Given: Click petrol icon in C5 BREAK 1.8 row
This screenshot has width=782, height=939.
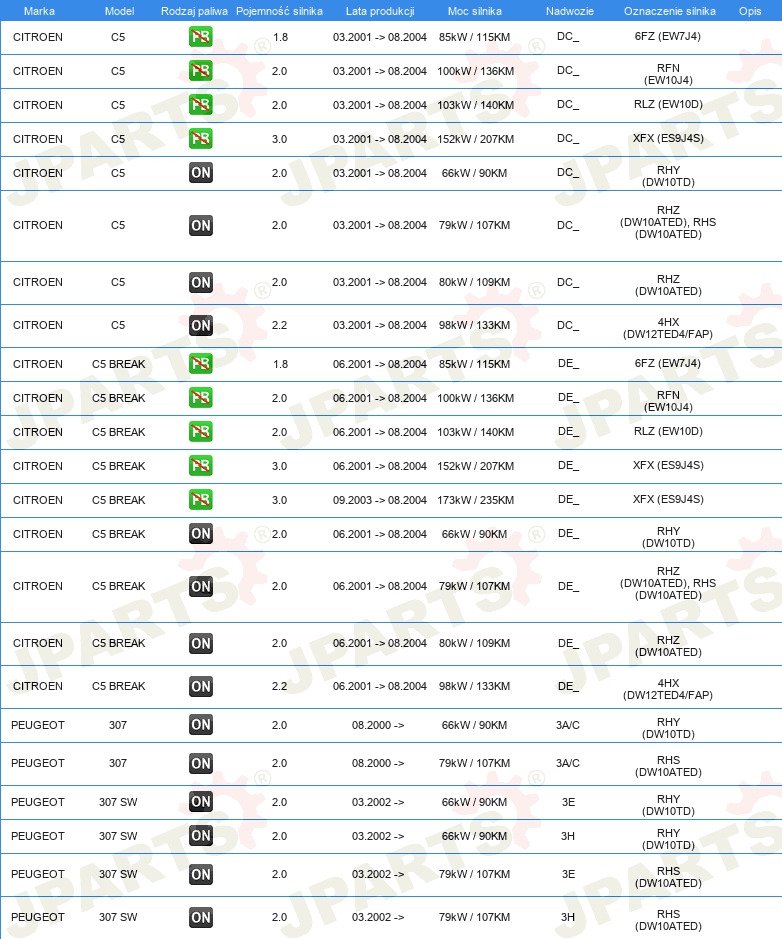Looking at the screenshot, I should click(x=201, y=364).
